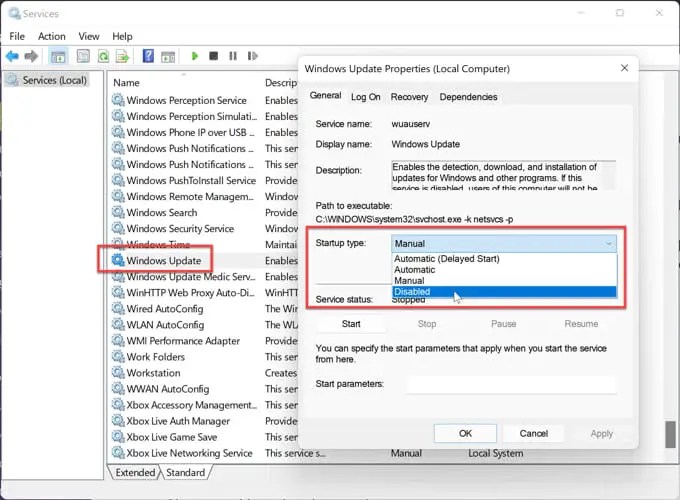Click the grayed Pause button in dialog
The height and width of the screenshot is (500, 680).
click(x=503, y=324)
